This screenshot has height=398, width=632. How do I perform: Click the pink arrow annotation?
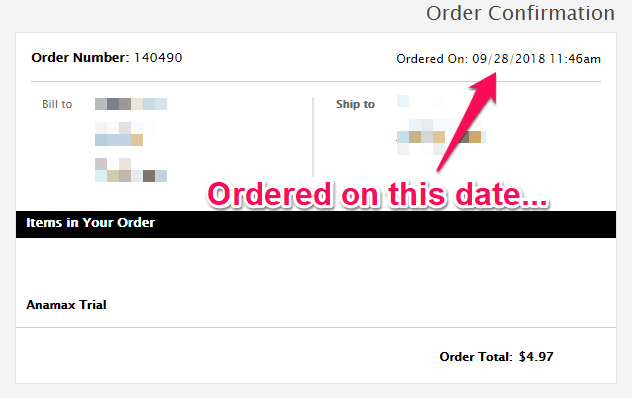point(468,121)
